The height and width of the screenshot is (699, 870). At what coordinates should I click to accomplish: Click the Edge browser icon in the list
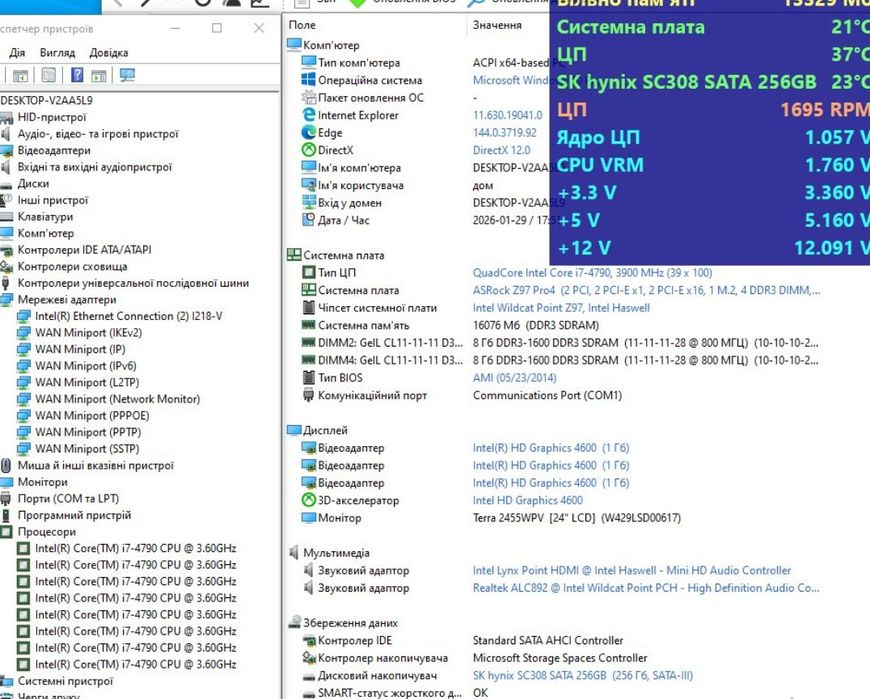click(x=308, y=133)
